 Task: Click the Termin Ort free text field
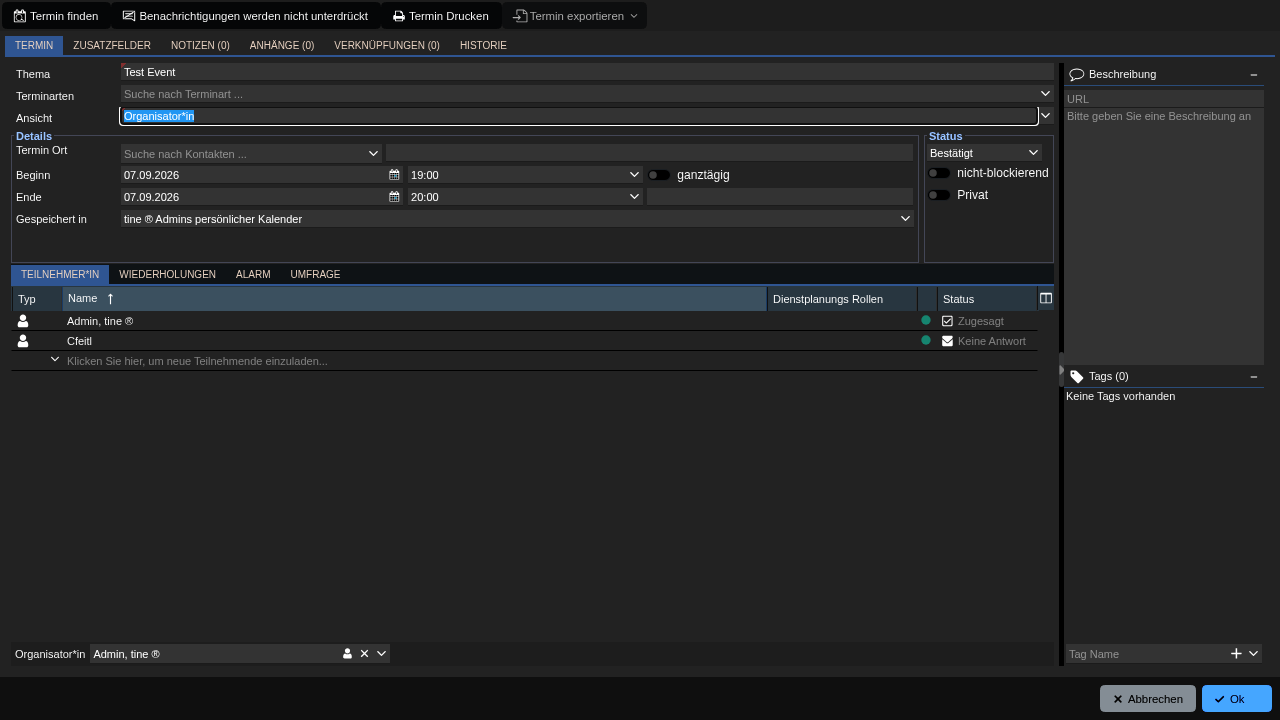tap(649, 153)
